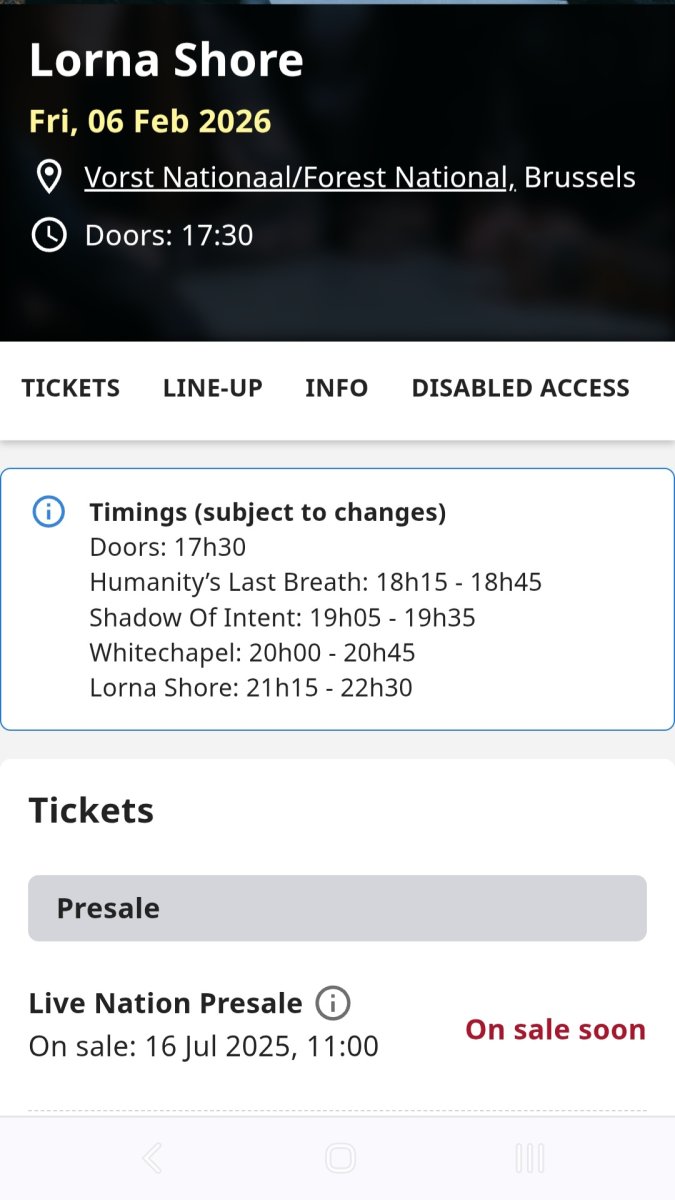Tap the Tickets section heading
675x1200 pixels.
point(91,810)
